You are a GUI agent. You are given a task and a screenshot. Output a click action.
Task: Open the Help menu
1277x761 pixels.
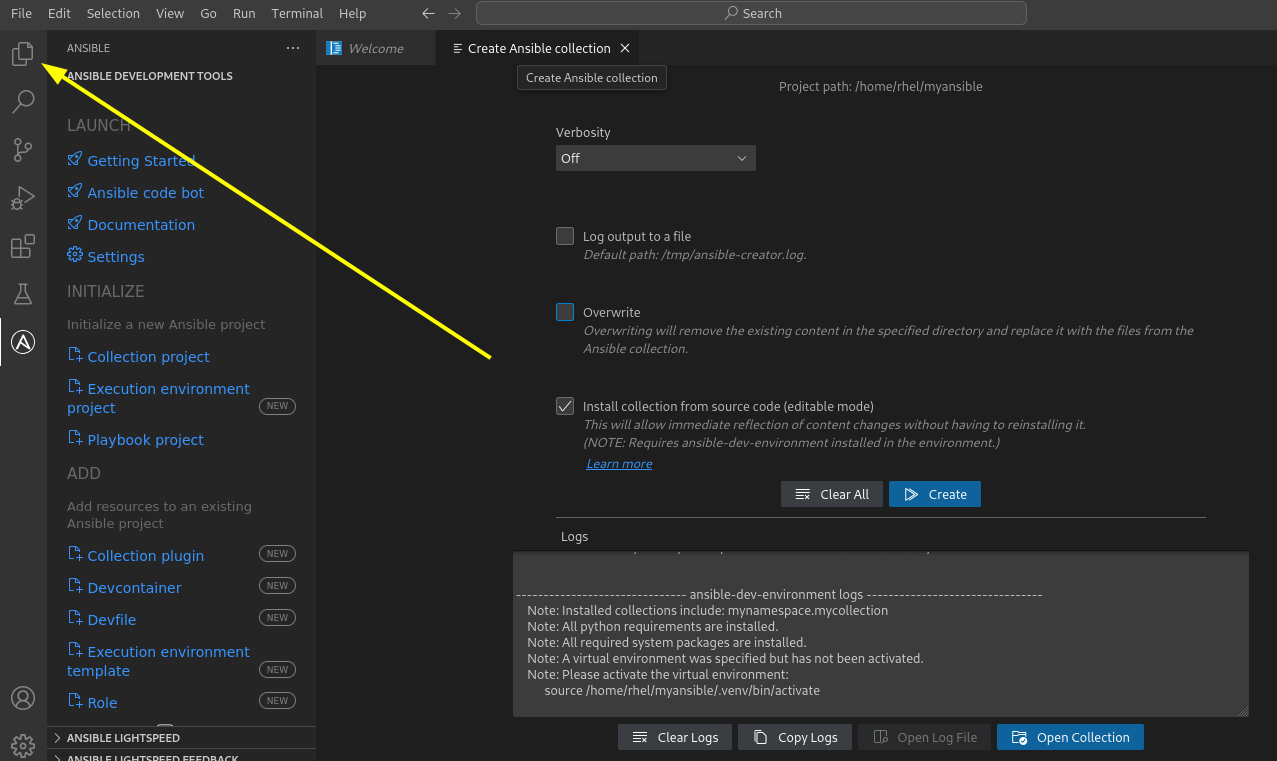click(352, 14)
